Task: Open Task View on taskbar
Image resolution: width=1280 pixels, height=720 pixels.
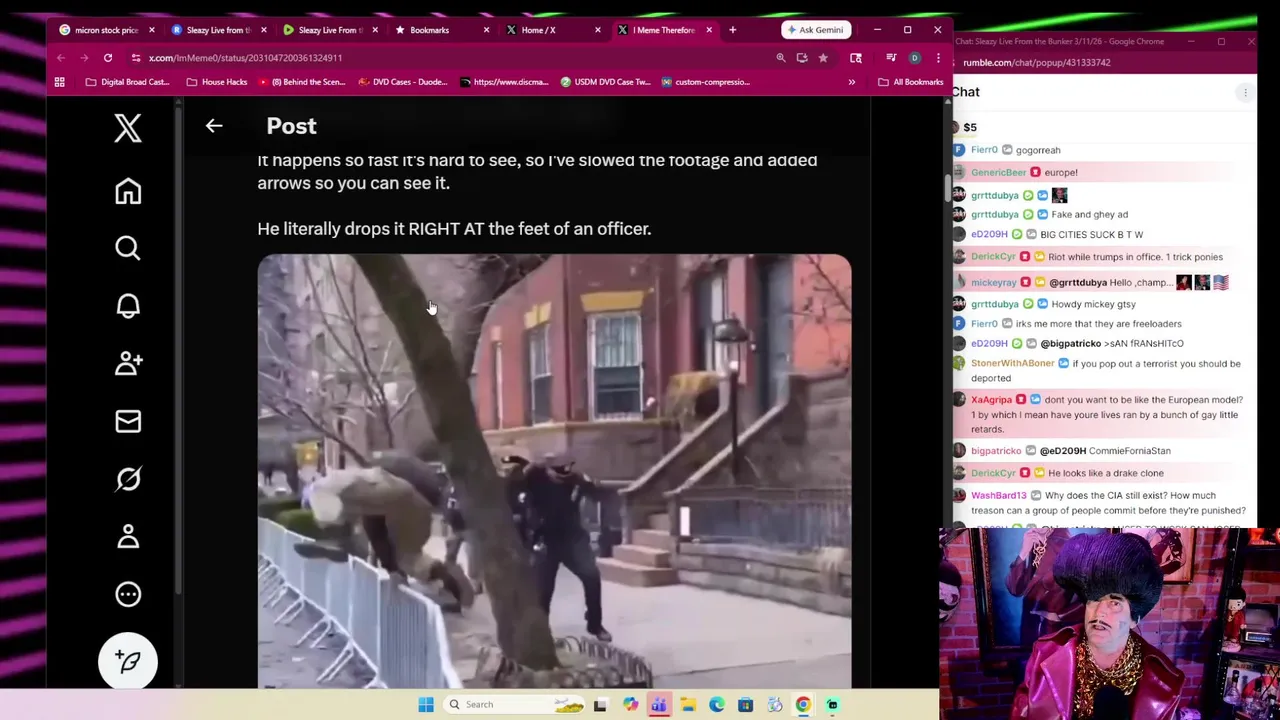Action: [x=600, y=705]
